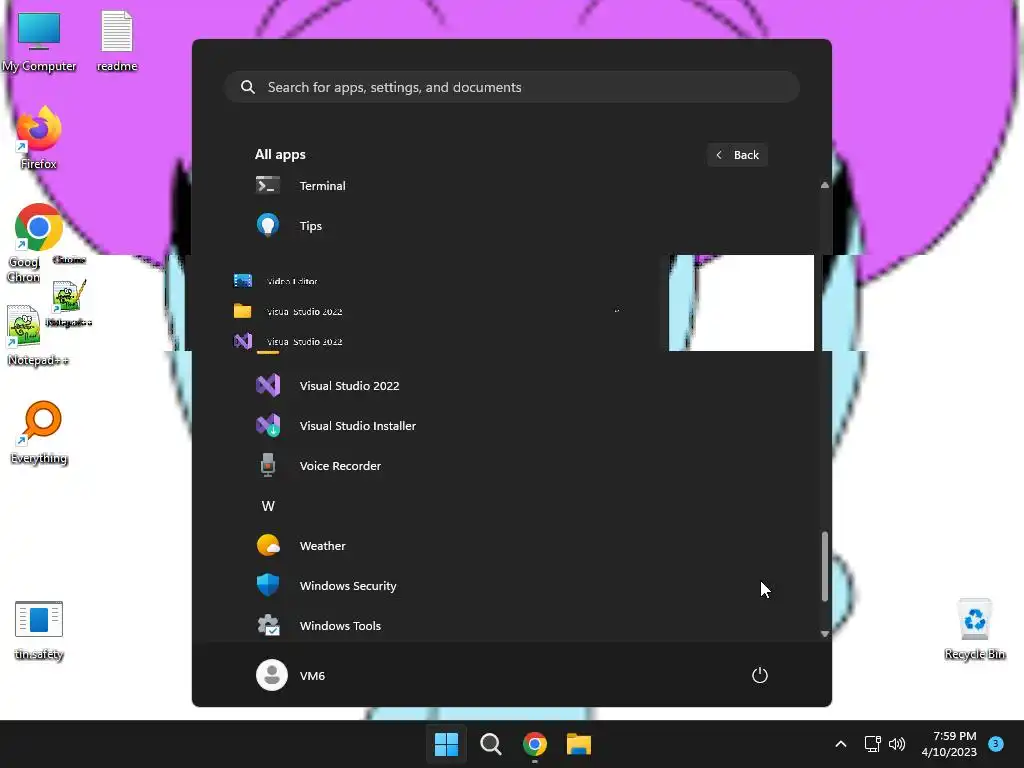Screen dimensions: 1024x768
Task: Launch Visual Studio Installer
Action: pyautogui.click(x=512, y=426)
